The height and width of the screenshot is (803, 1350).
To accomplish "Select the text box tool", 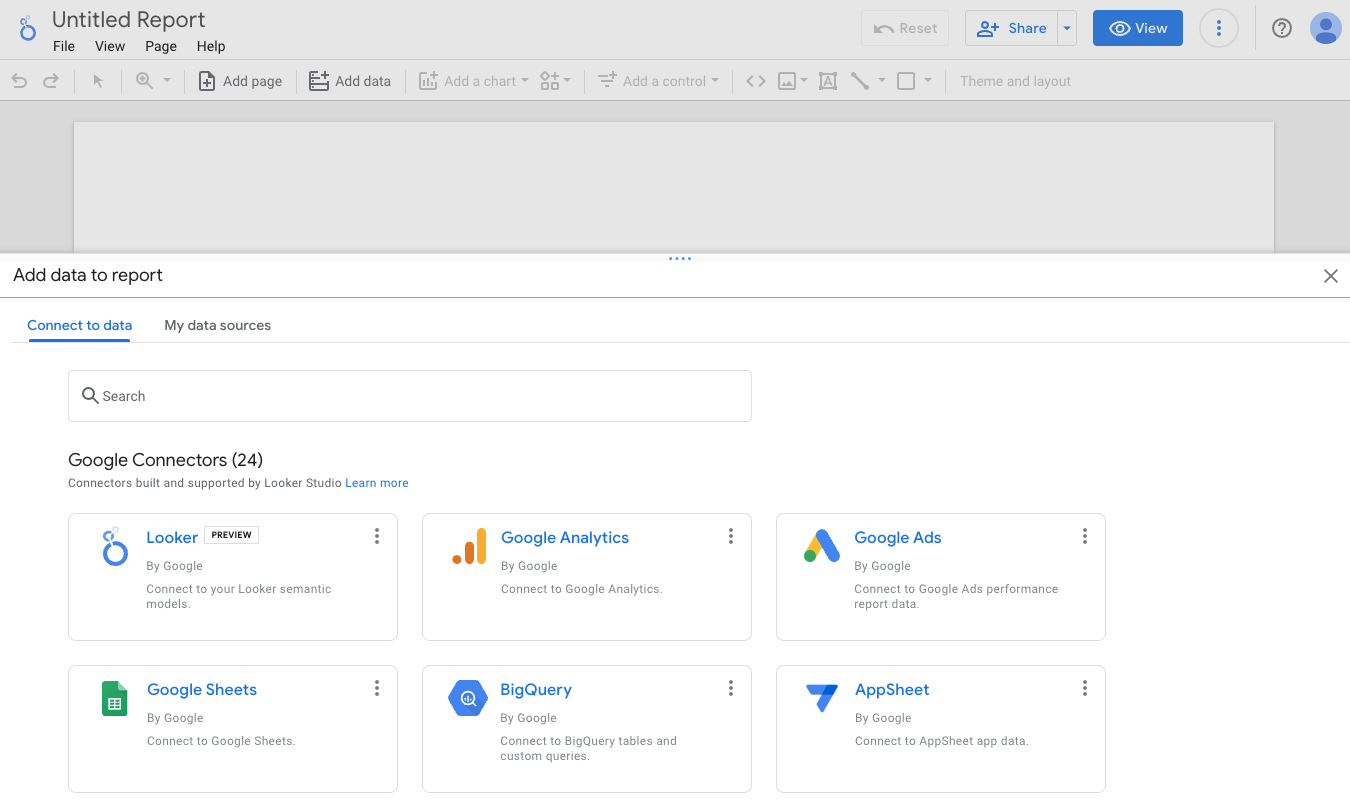I will tap(828, 81).
